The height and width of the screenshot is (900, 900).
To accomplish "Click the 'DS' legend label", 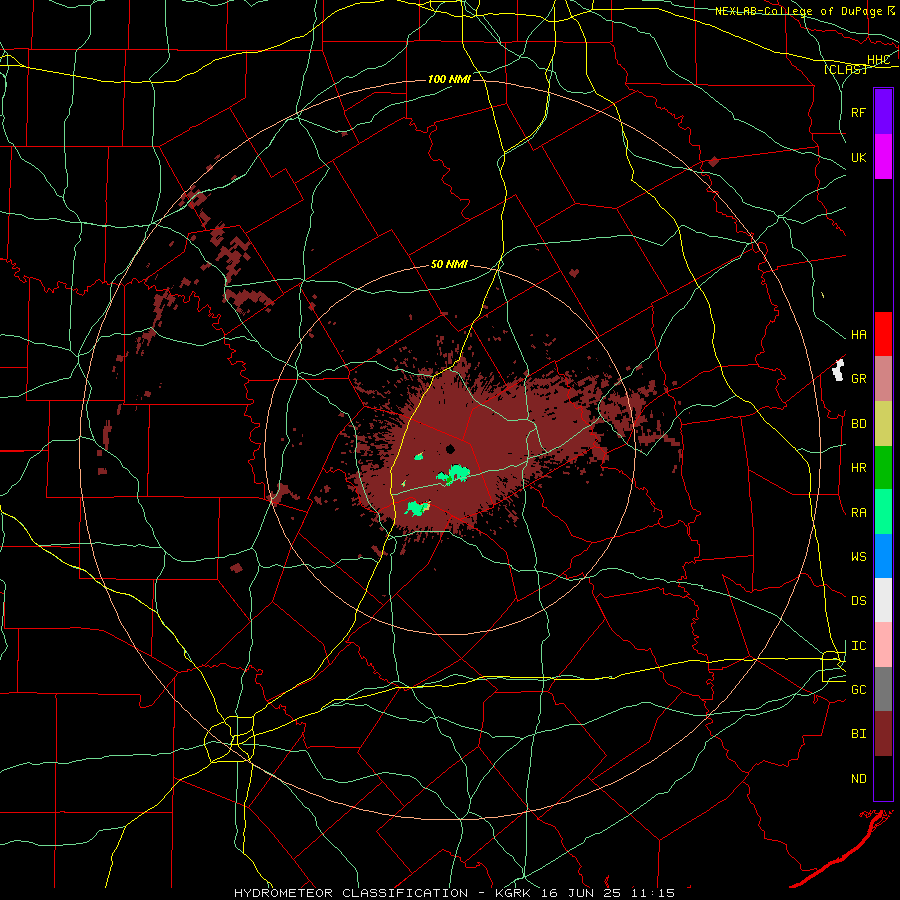I will (x=859, y=601).
